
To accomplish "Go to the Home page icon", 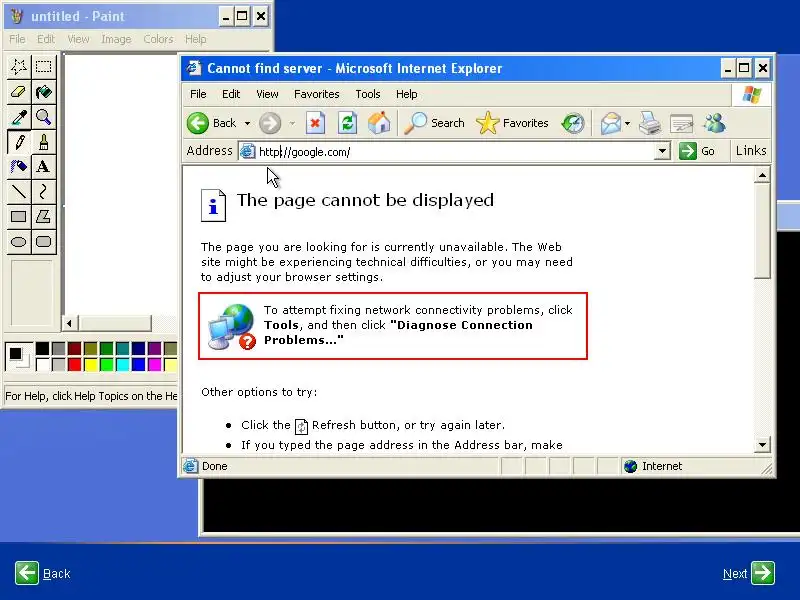I will tap(379, 123).
